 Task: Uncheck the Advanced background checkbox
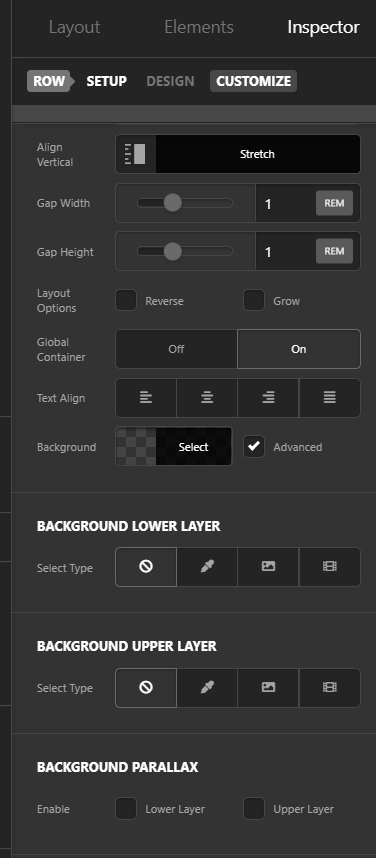pyautogui.click(x=254, y=447)
